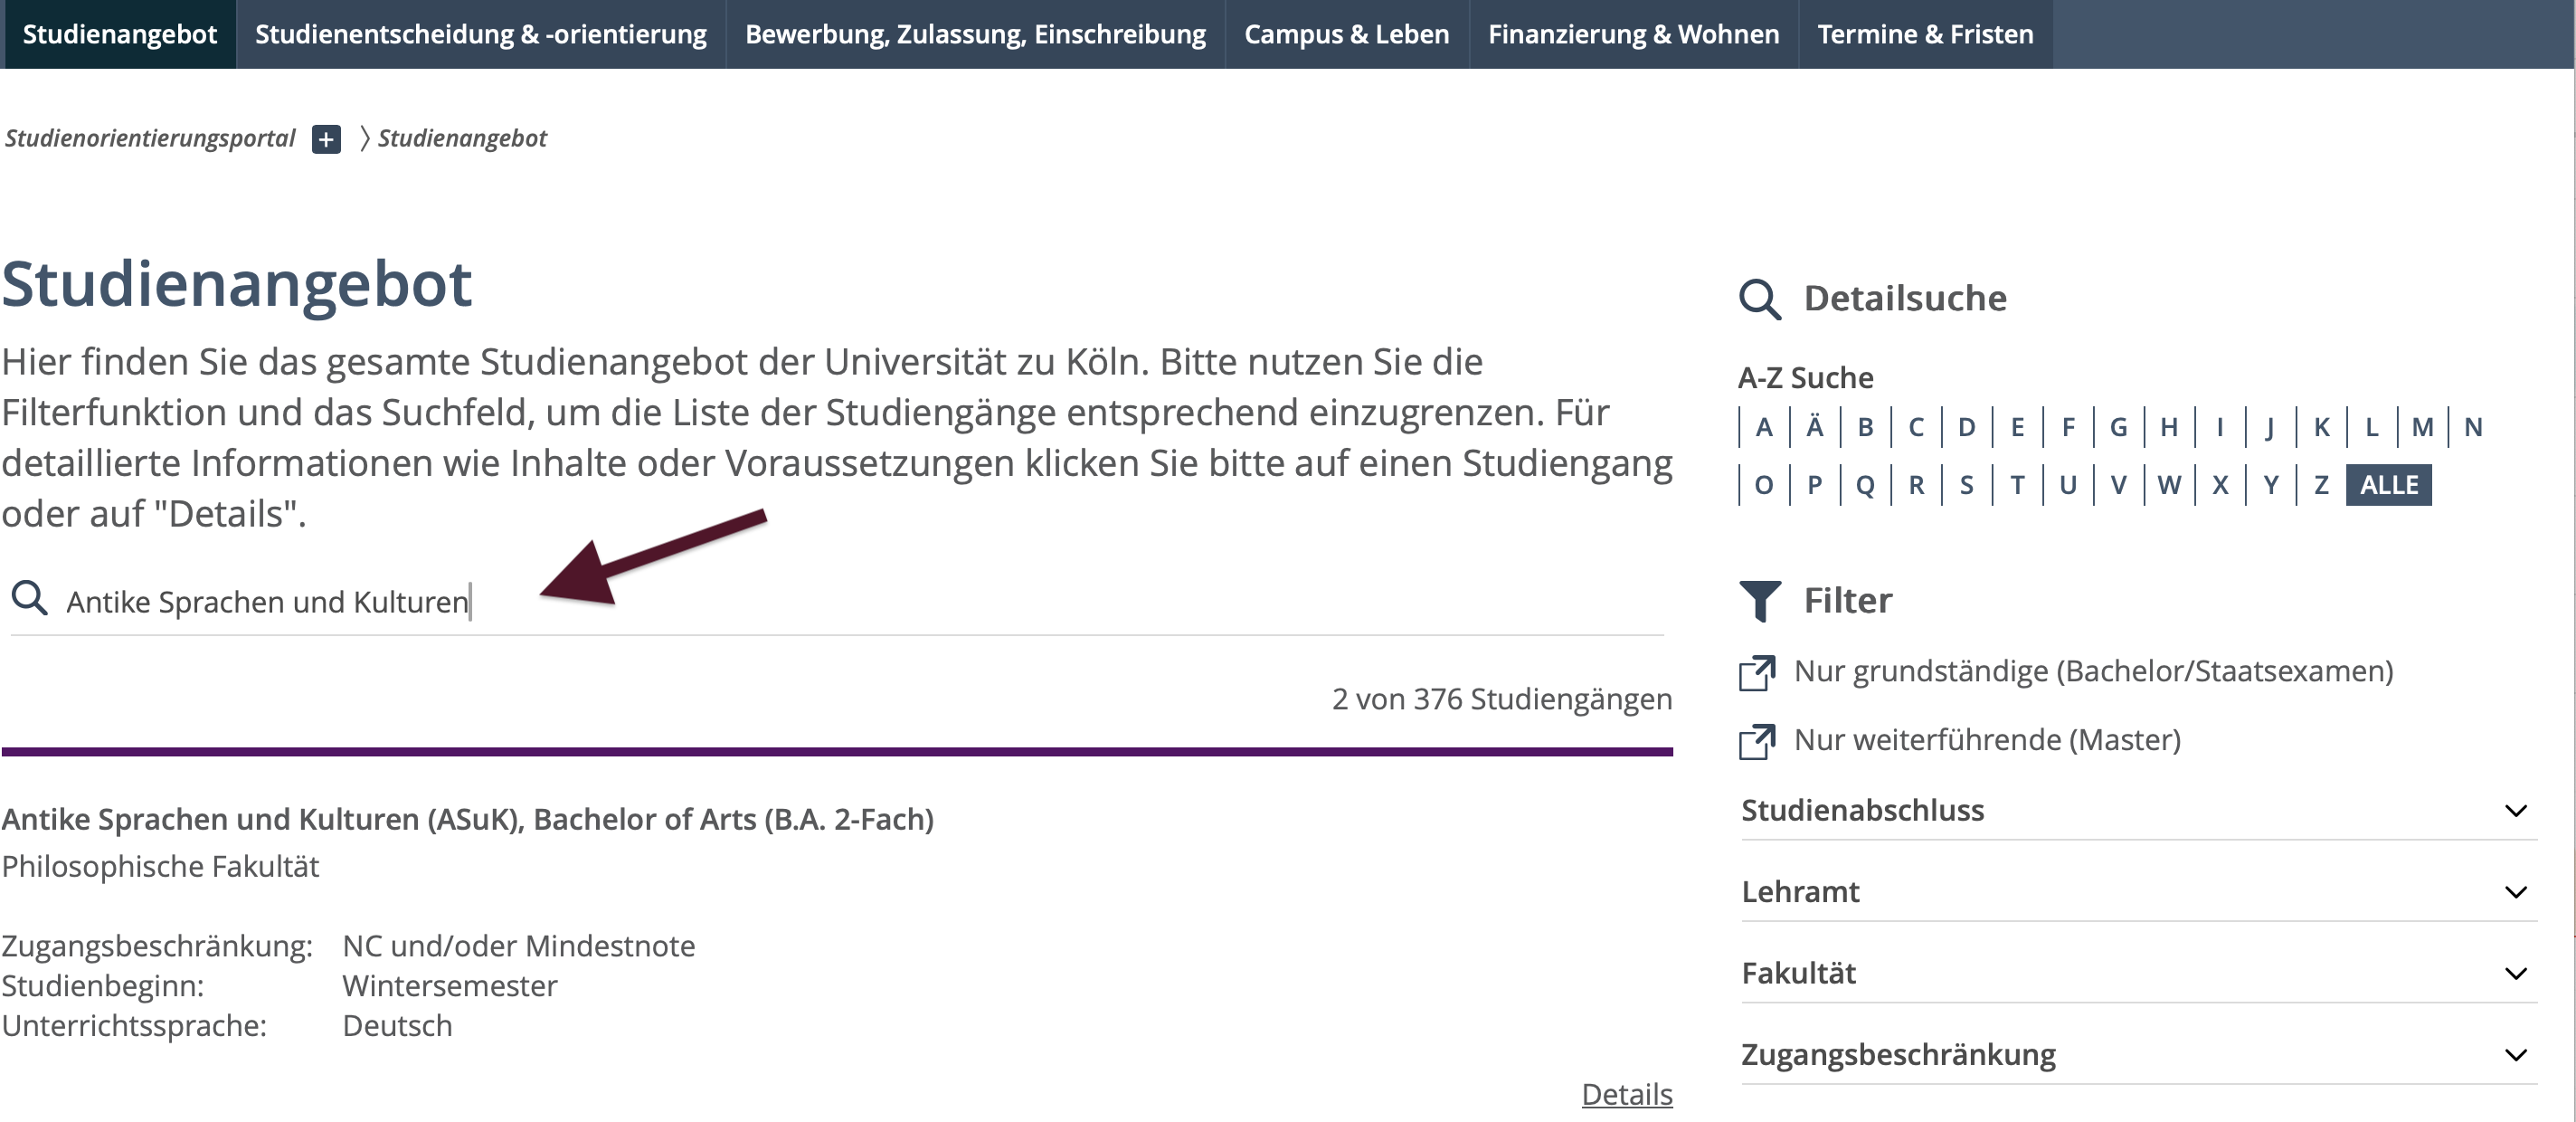Select letter T in A-Z Suche
Image resolution: width=2576 pixels, height=1122 pixels.
(2017, 485)
